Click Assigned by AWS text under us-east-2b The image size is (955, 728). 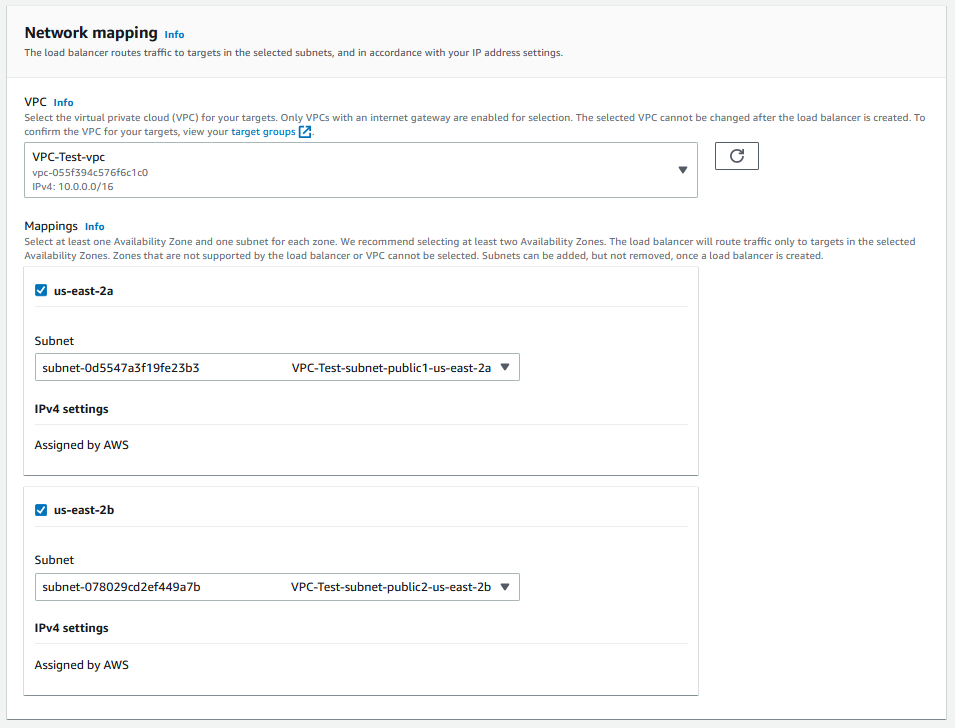pos(81,665)
